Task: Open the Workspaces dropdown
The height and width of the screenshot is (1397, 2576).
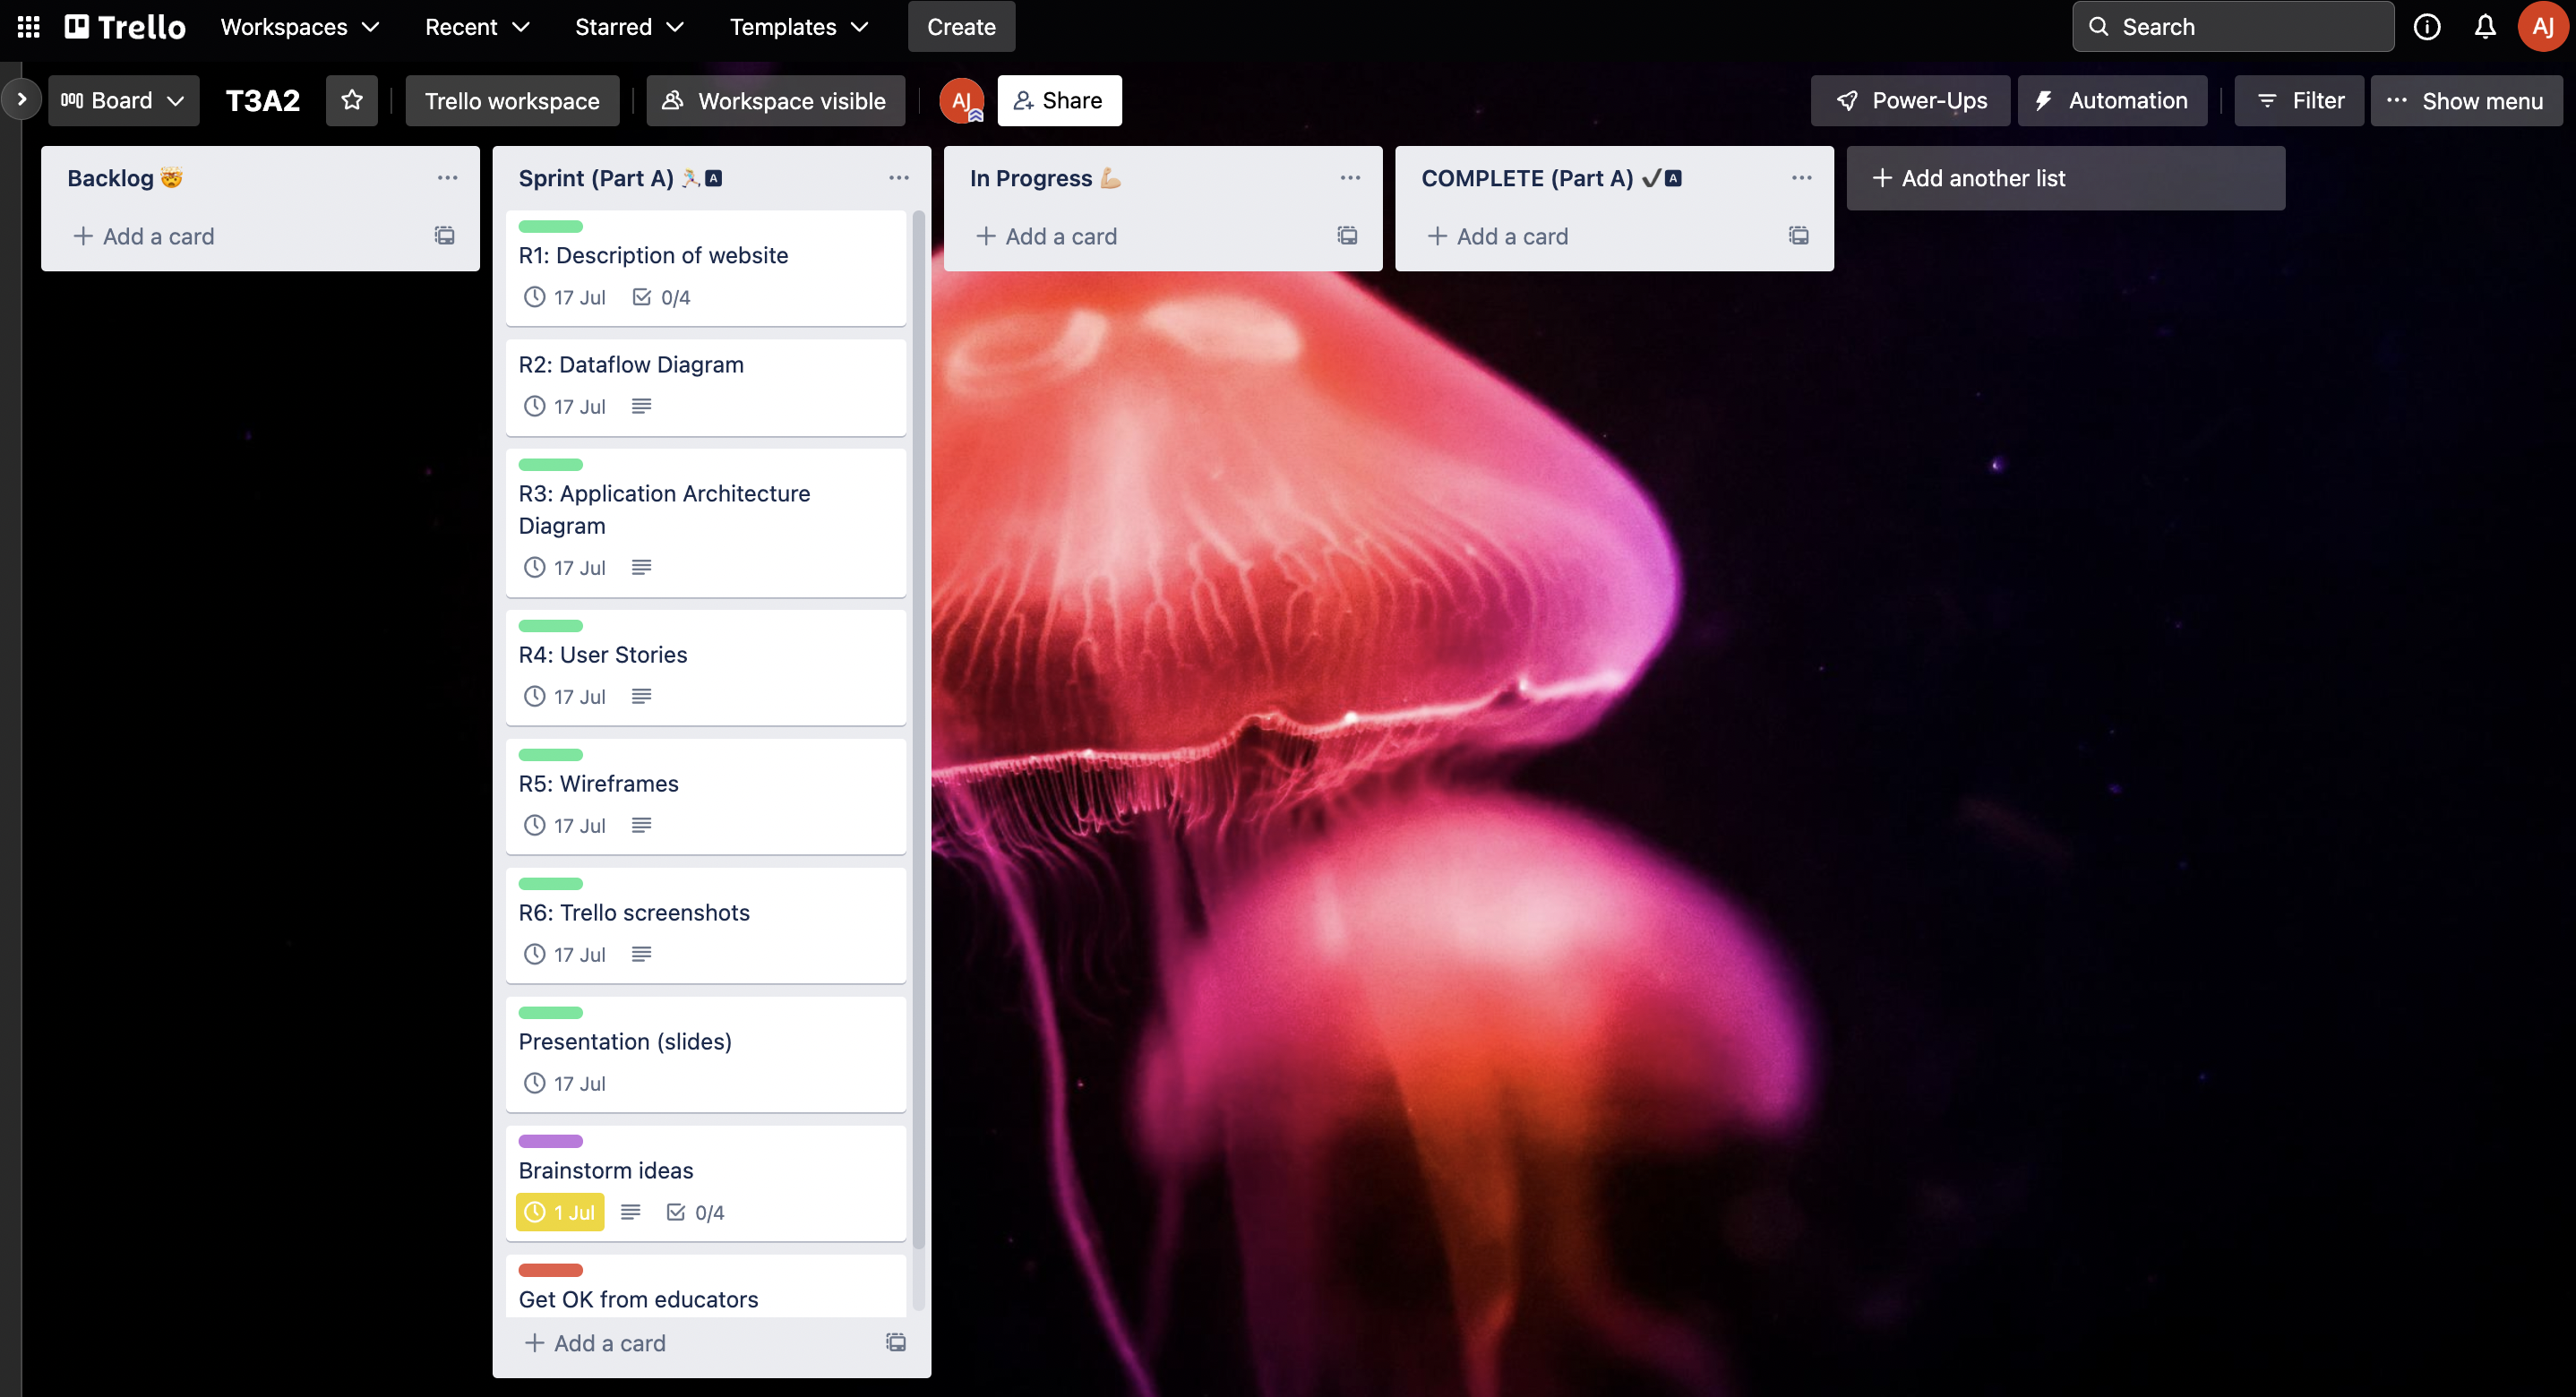Action: click(300, 27)
